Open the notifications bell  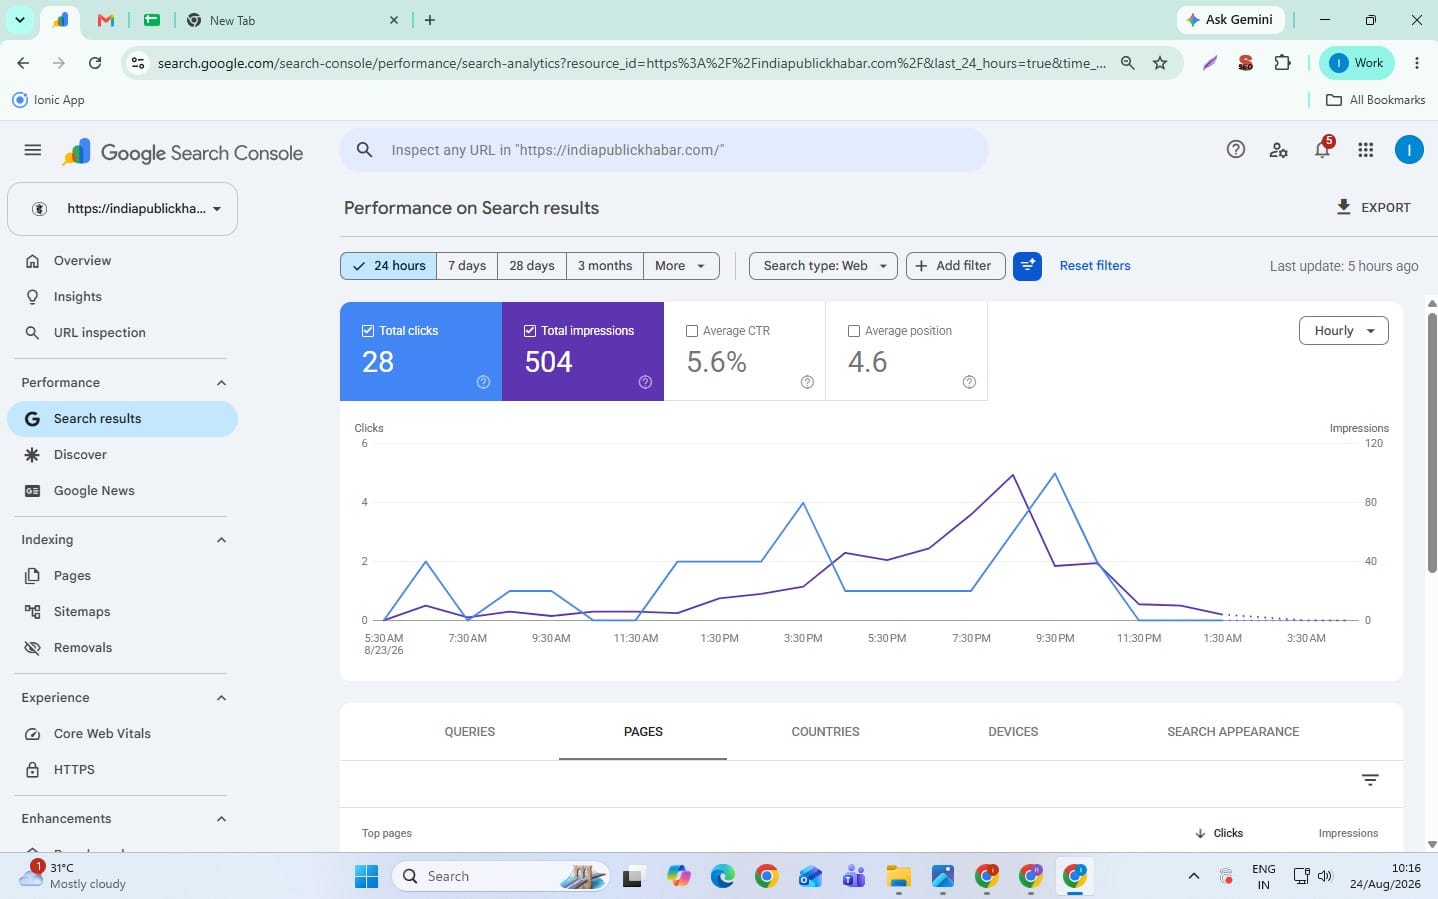click(1323, 150)
